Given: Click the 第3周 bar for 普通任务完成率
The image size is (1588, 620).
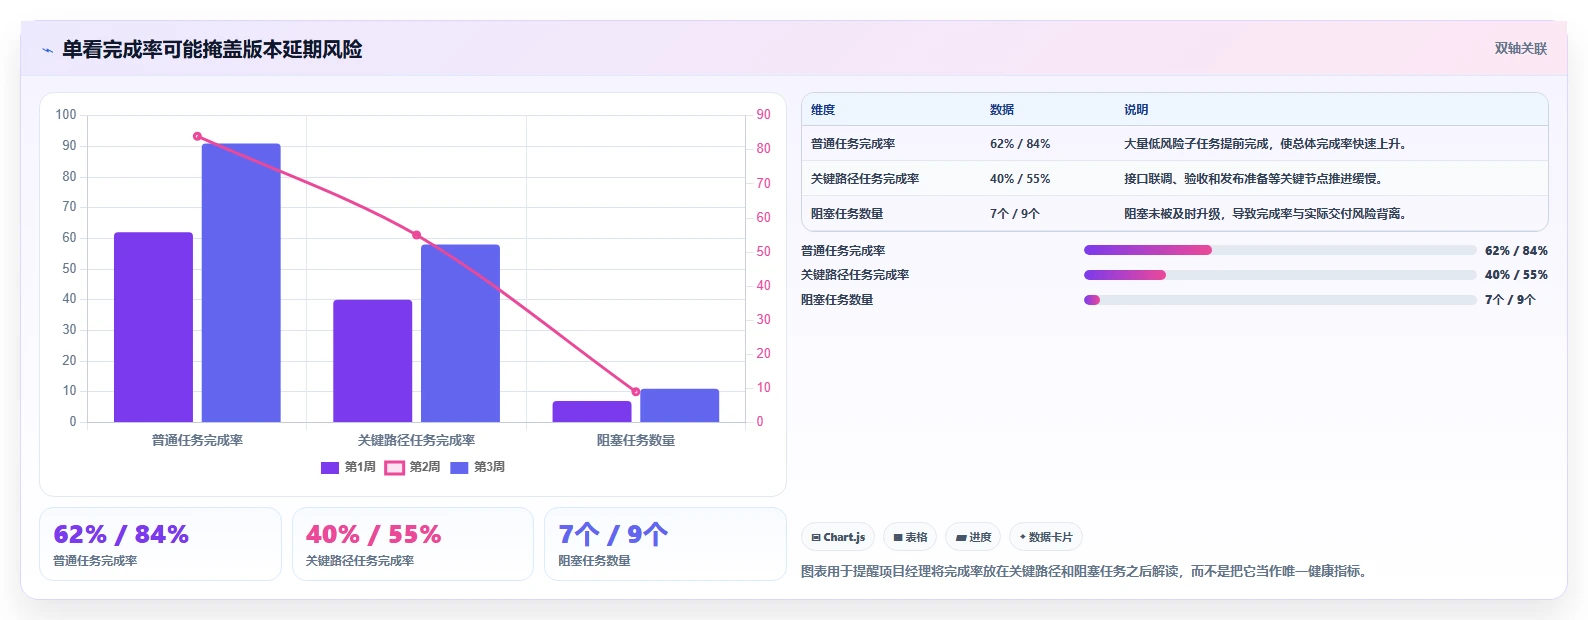Looking at the screenshot, I should pos(241,283).
